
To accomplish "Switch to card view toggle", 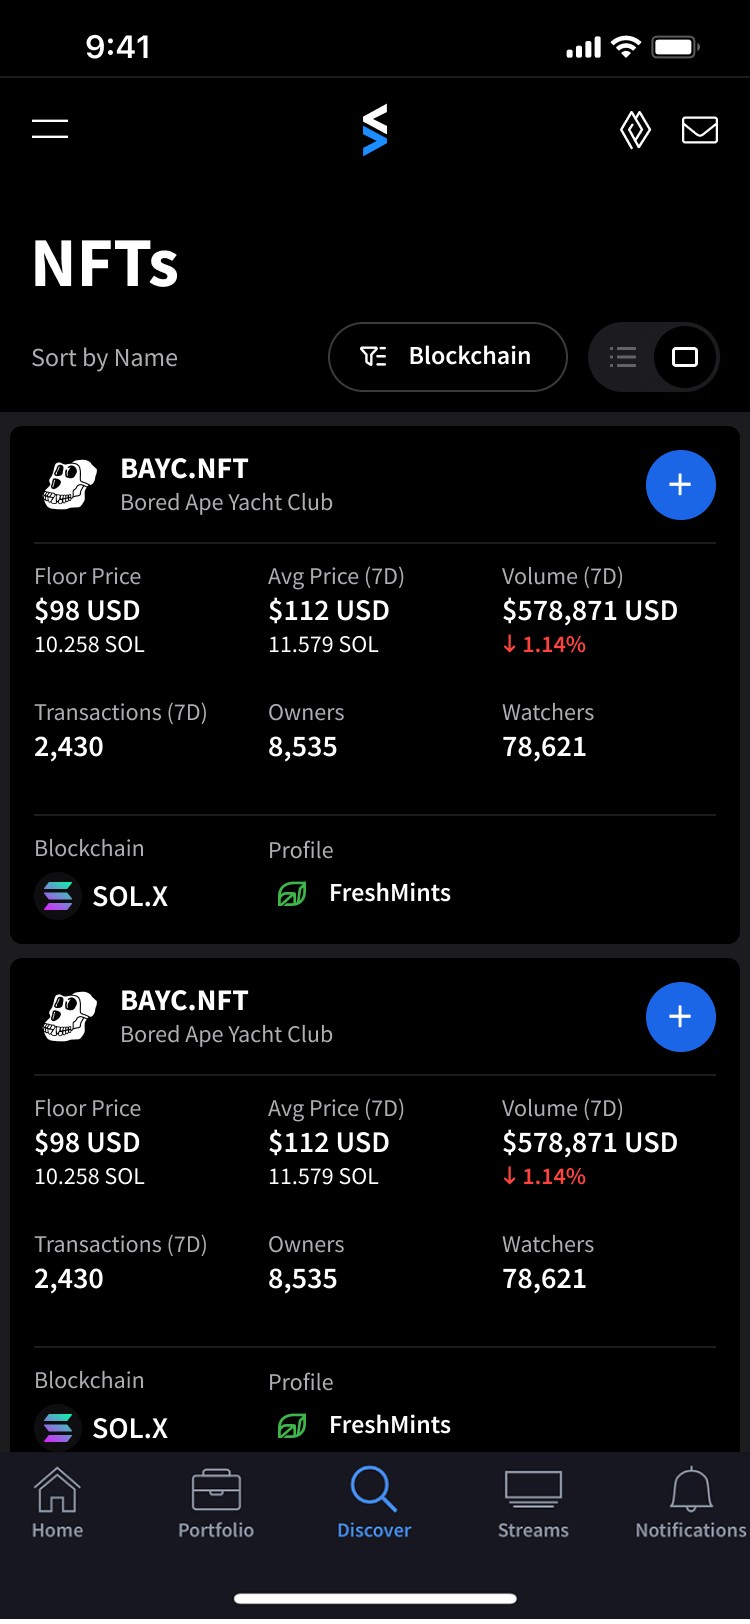I will pos(685,357).
